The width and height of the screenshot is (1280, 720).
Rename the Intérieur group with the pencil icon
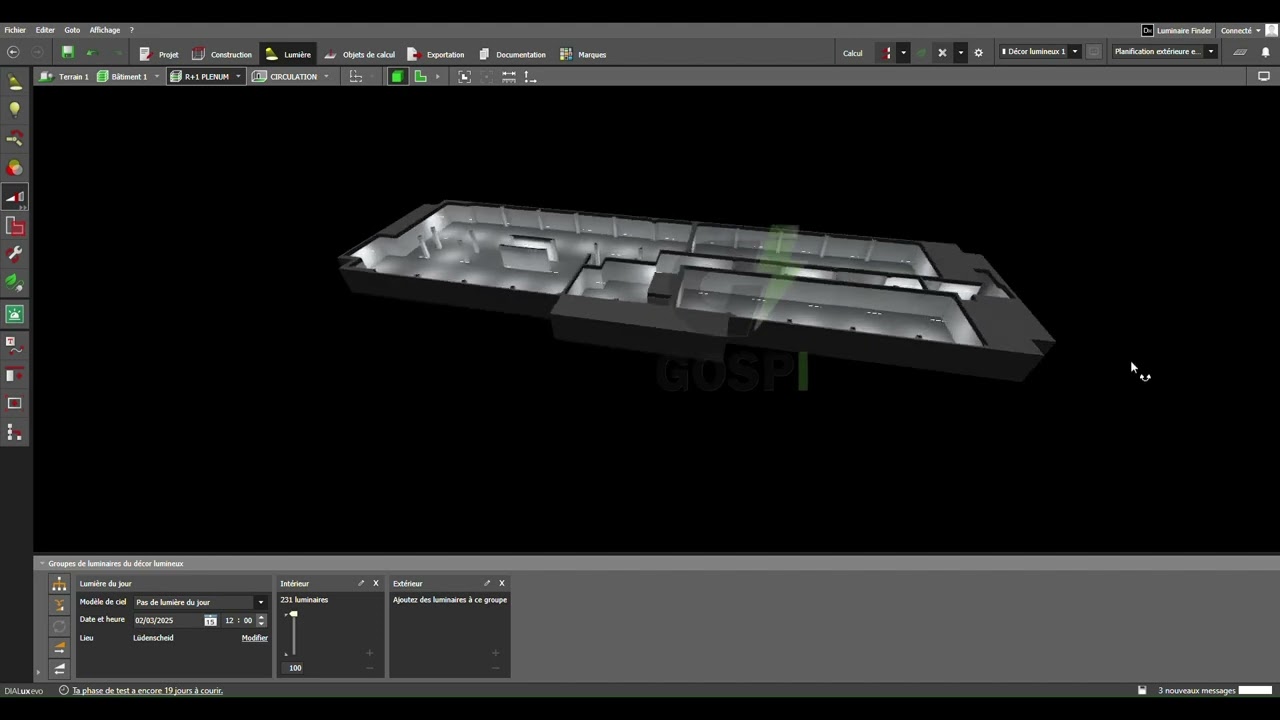pyautogui.click(x=361, y=583)
